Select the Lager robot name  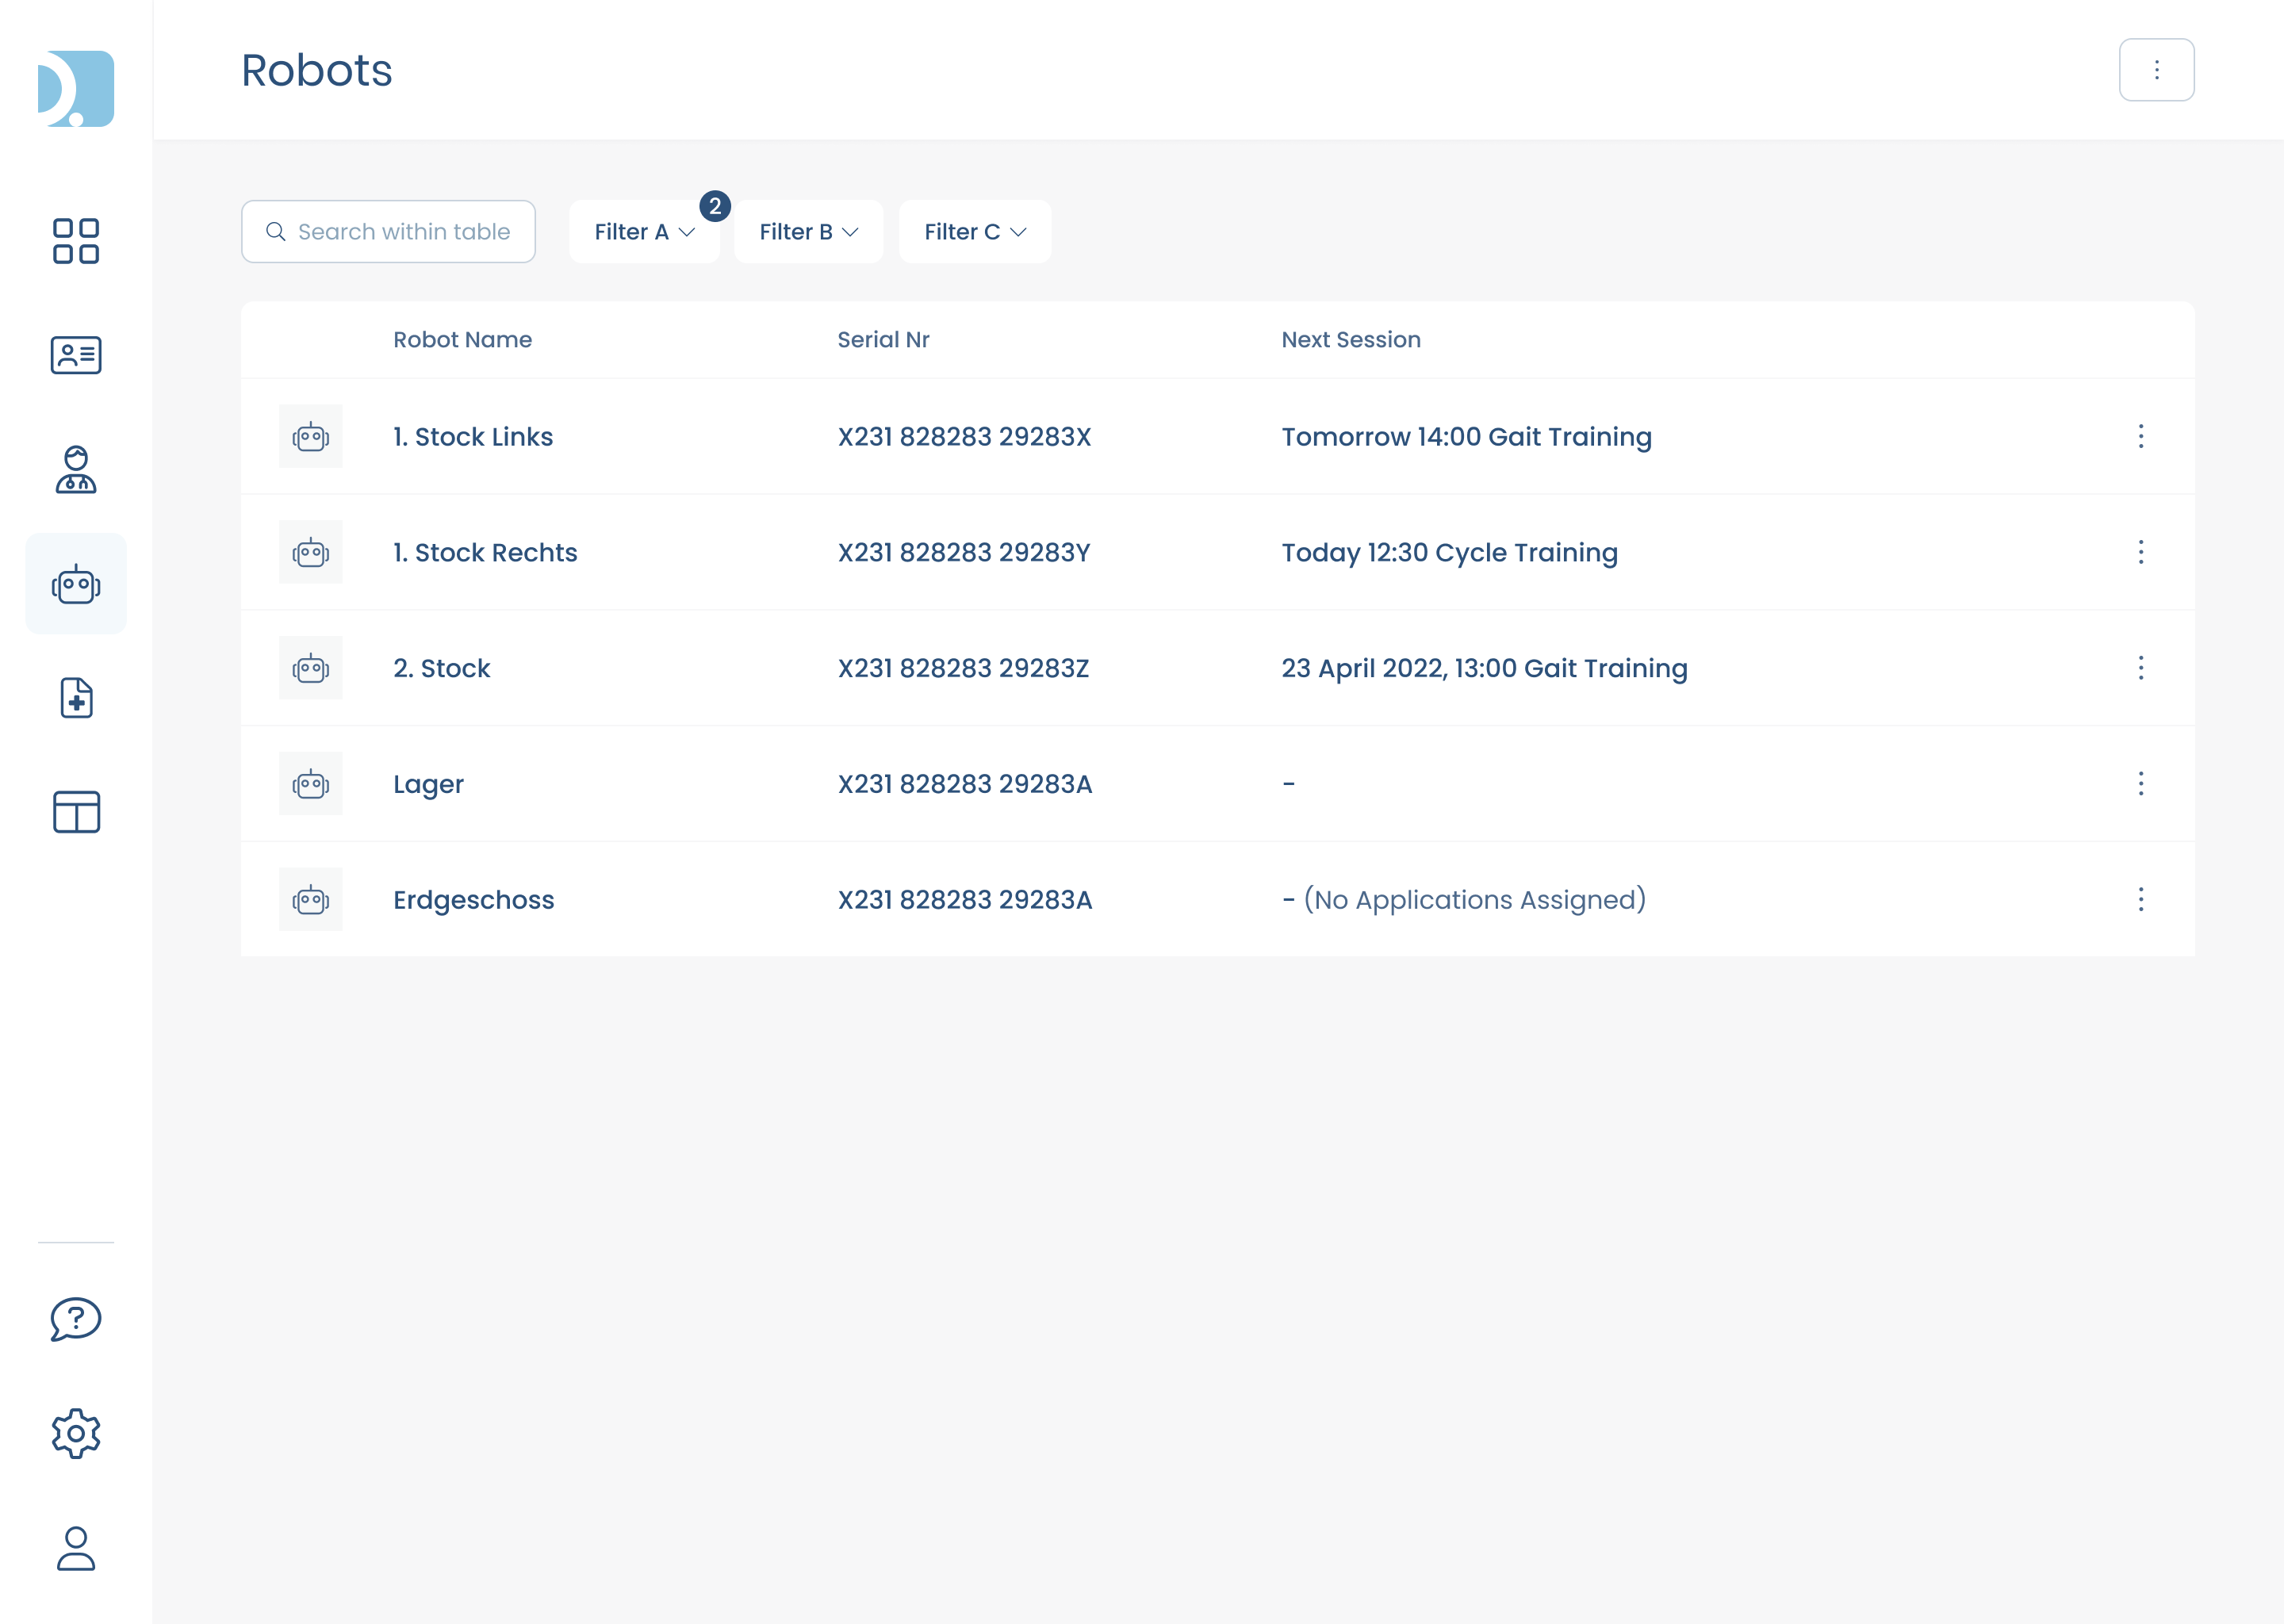428,785
